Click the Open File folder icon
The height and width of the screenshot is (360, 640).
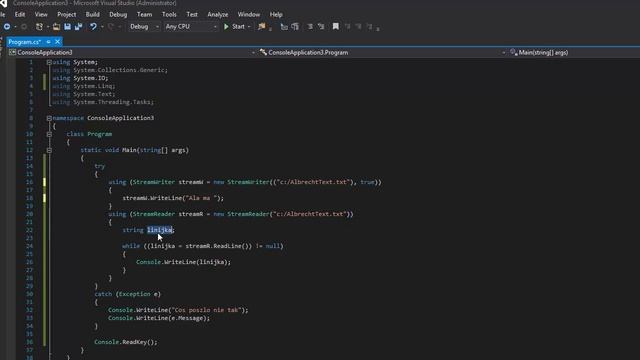click(x=56, y=27)
